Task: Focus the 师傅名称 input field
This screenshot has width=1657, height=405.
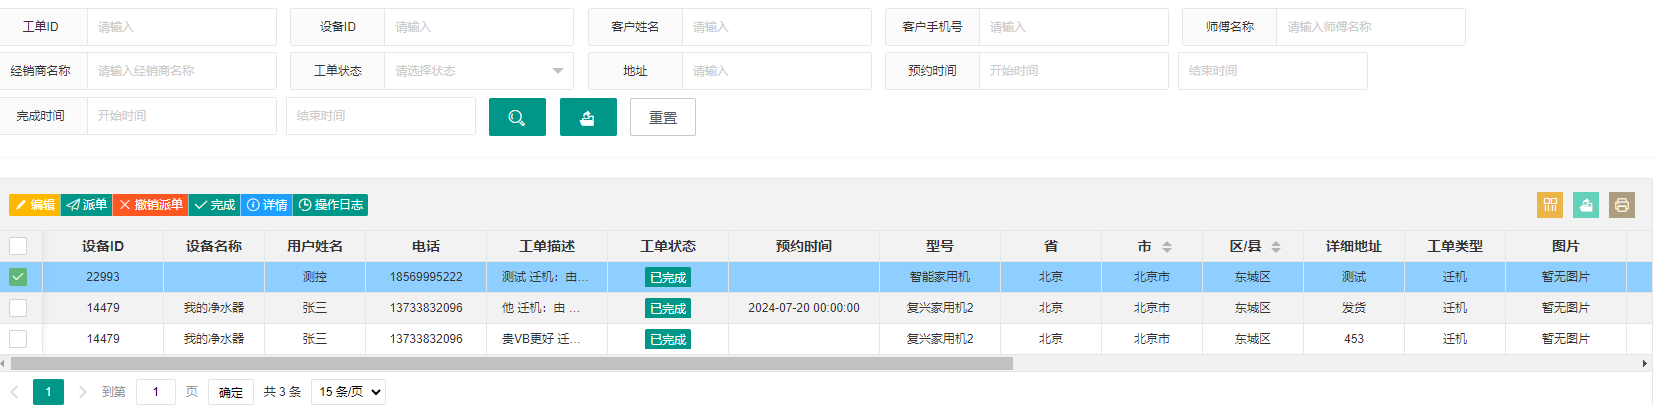Action: point(1370,27)
